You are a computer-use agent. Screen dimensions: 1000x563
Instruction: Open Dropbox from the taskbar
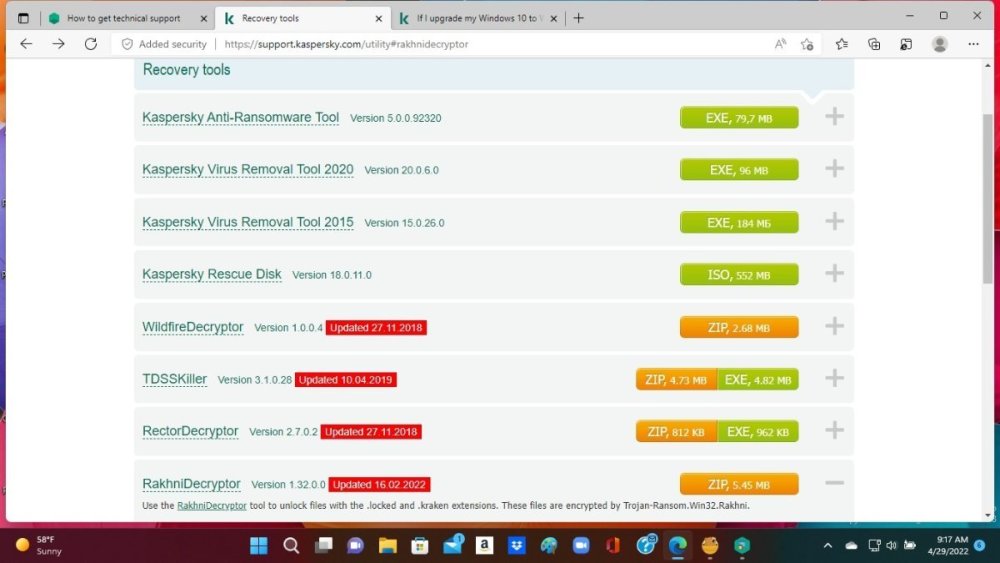click(517, 546)
